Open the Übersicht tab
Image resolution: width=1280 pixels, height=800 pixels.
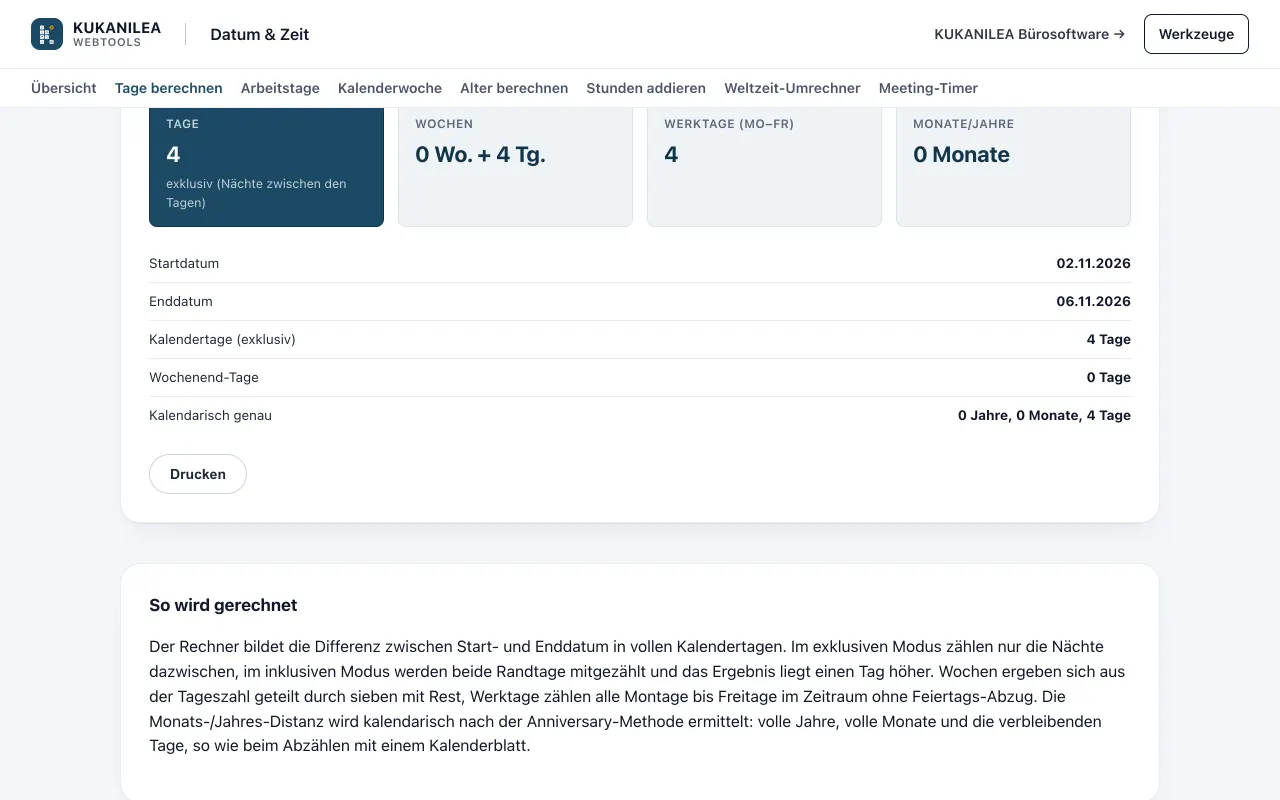pyautogui.click(x=64, y=88)
